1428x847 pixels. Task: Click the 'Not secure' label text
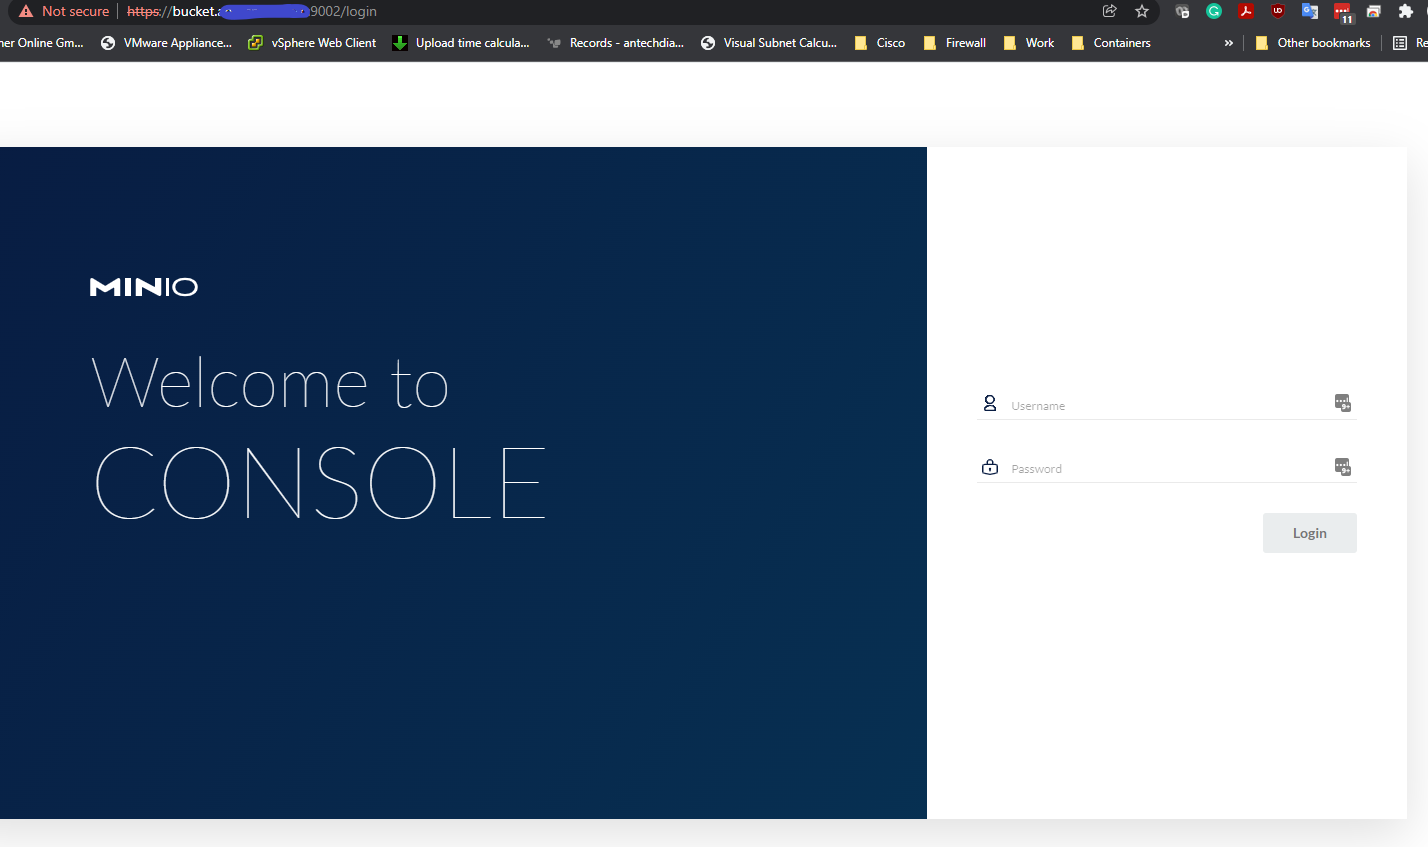coord(76,11)
